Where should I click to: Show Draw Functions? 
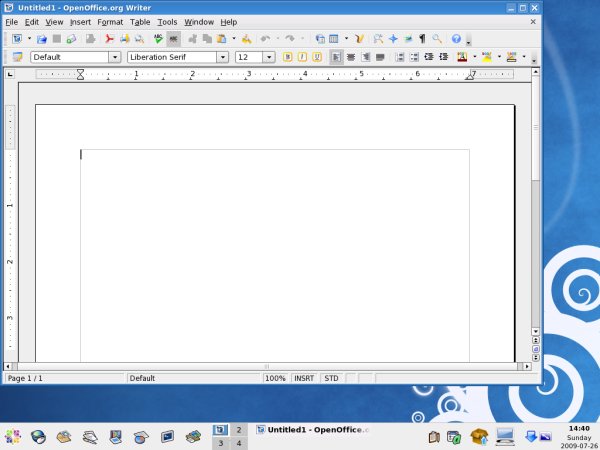(x=359, y=39)
